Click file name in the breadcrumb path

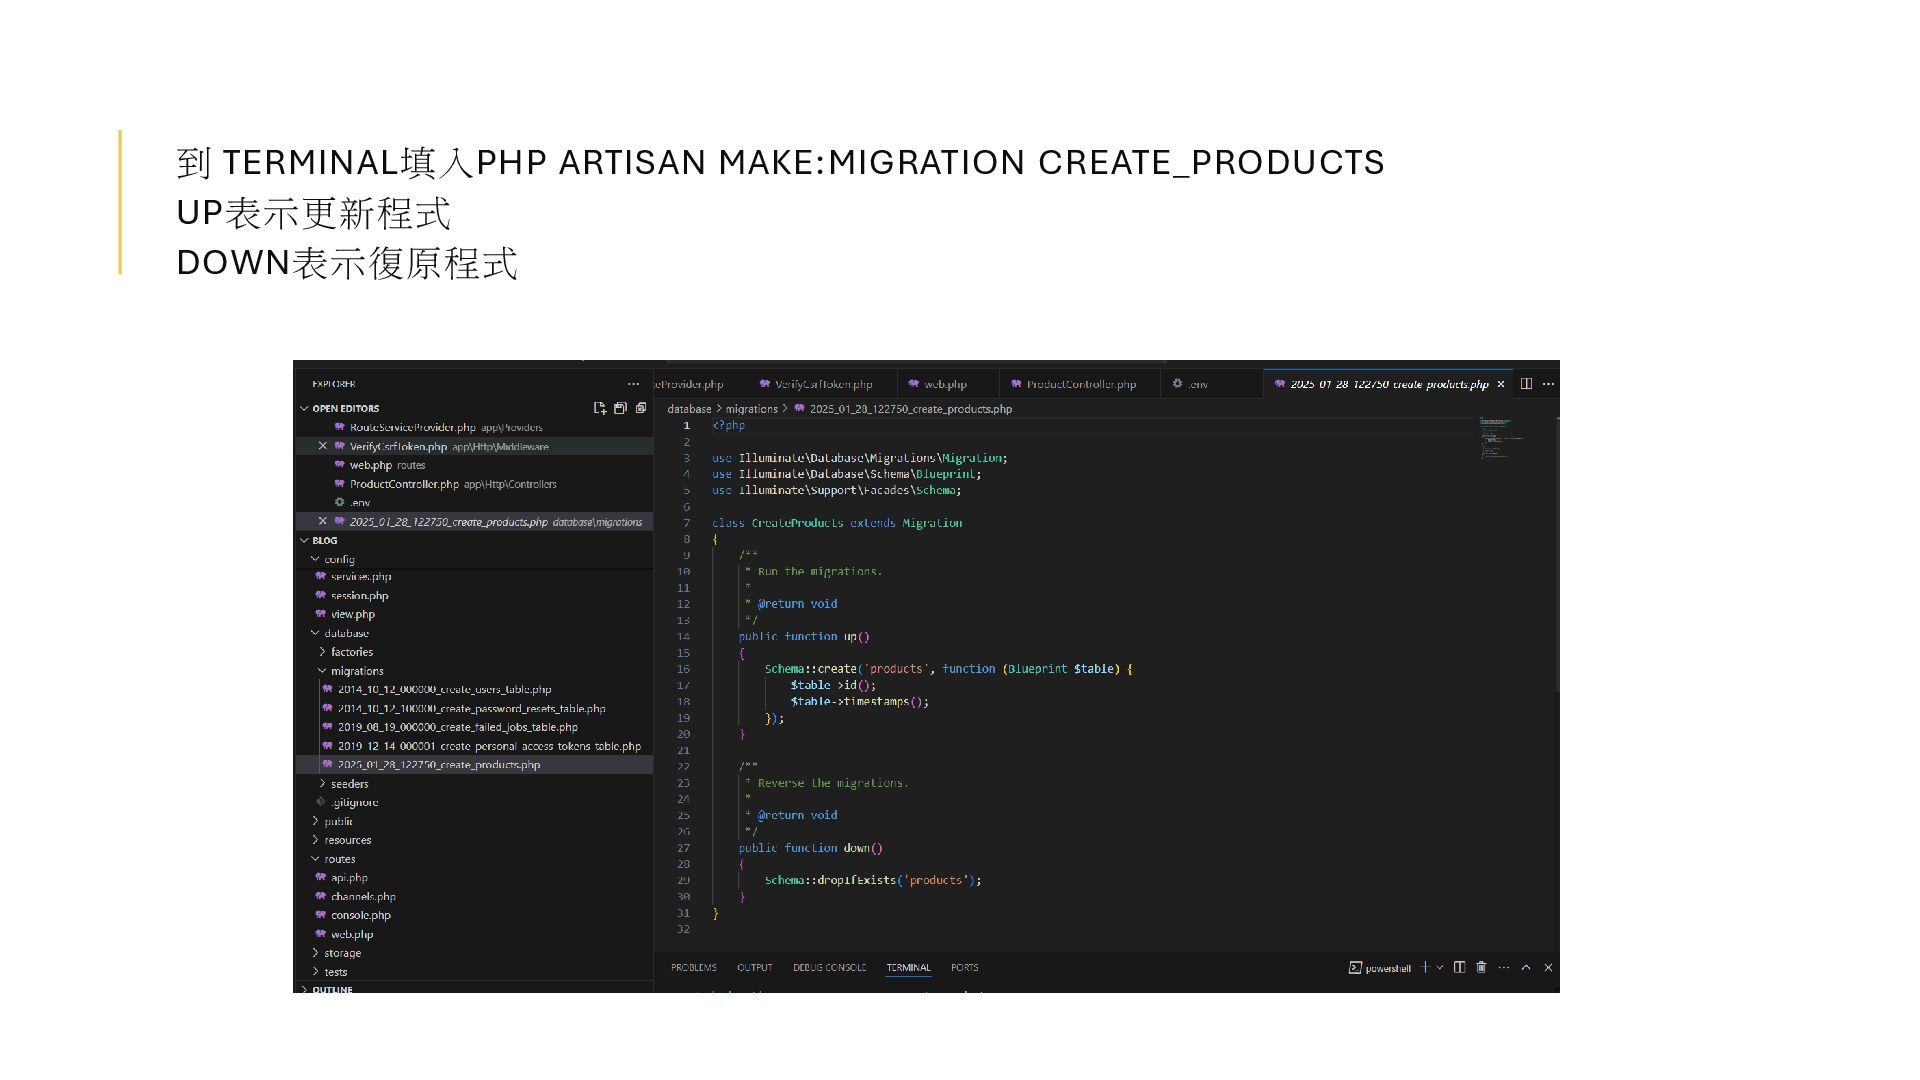click(910, 409)
